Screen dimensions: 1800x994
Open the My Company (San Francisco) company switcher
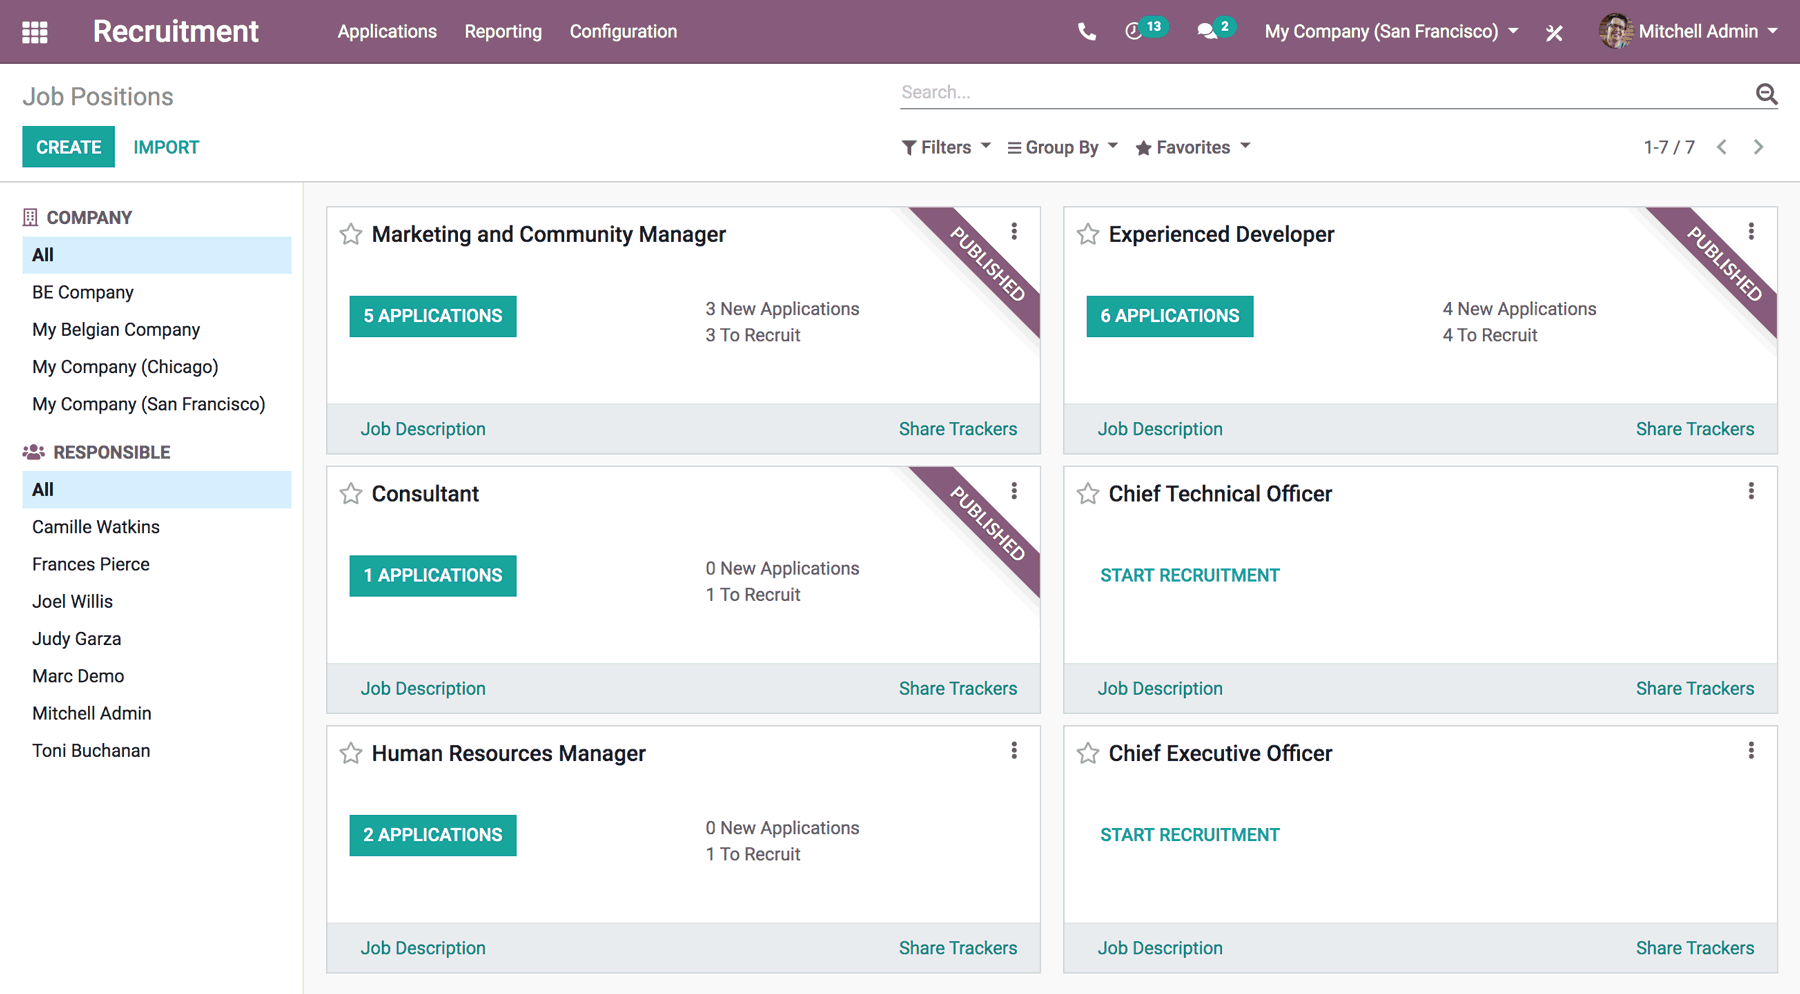tap(1390, 31)
